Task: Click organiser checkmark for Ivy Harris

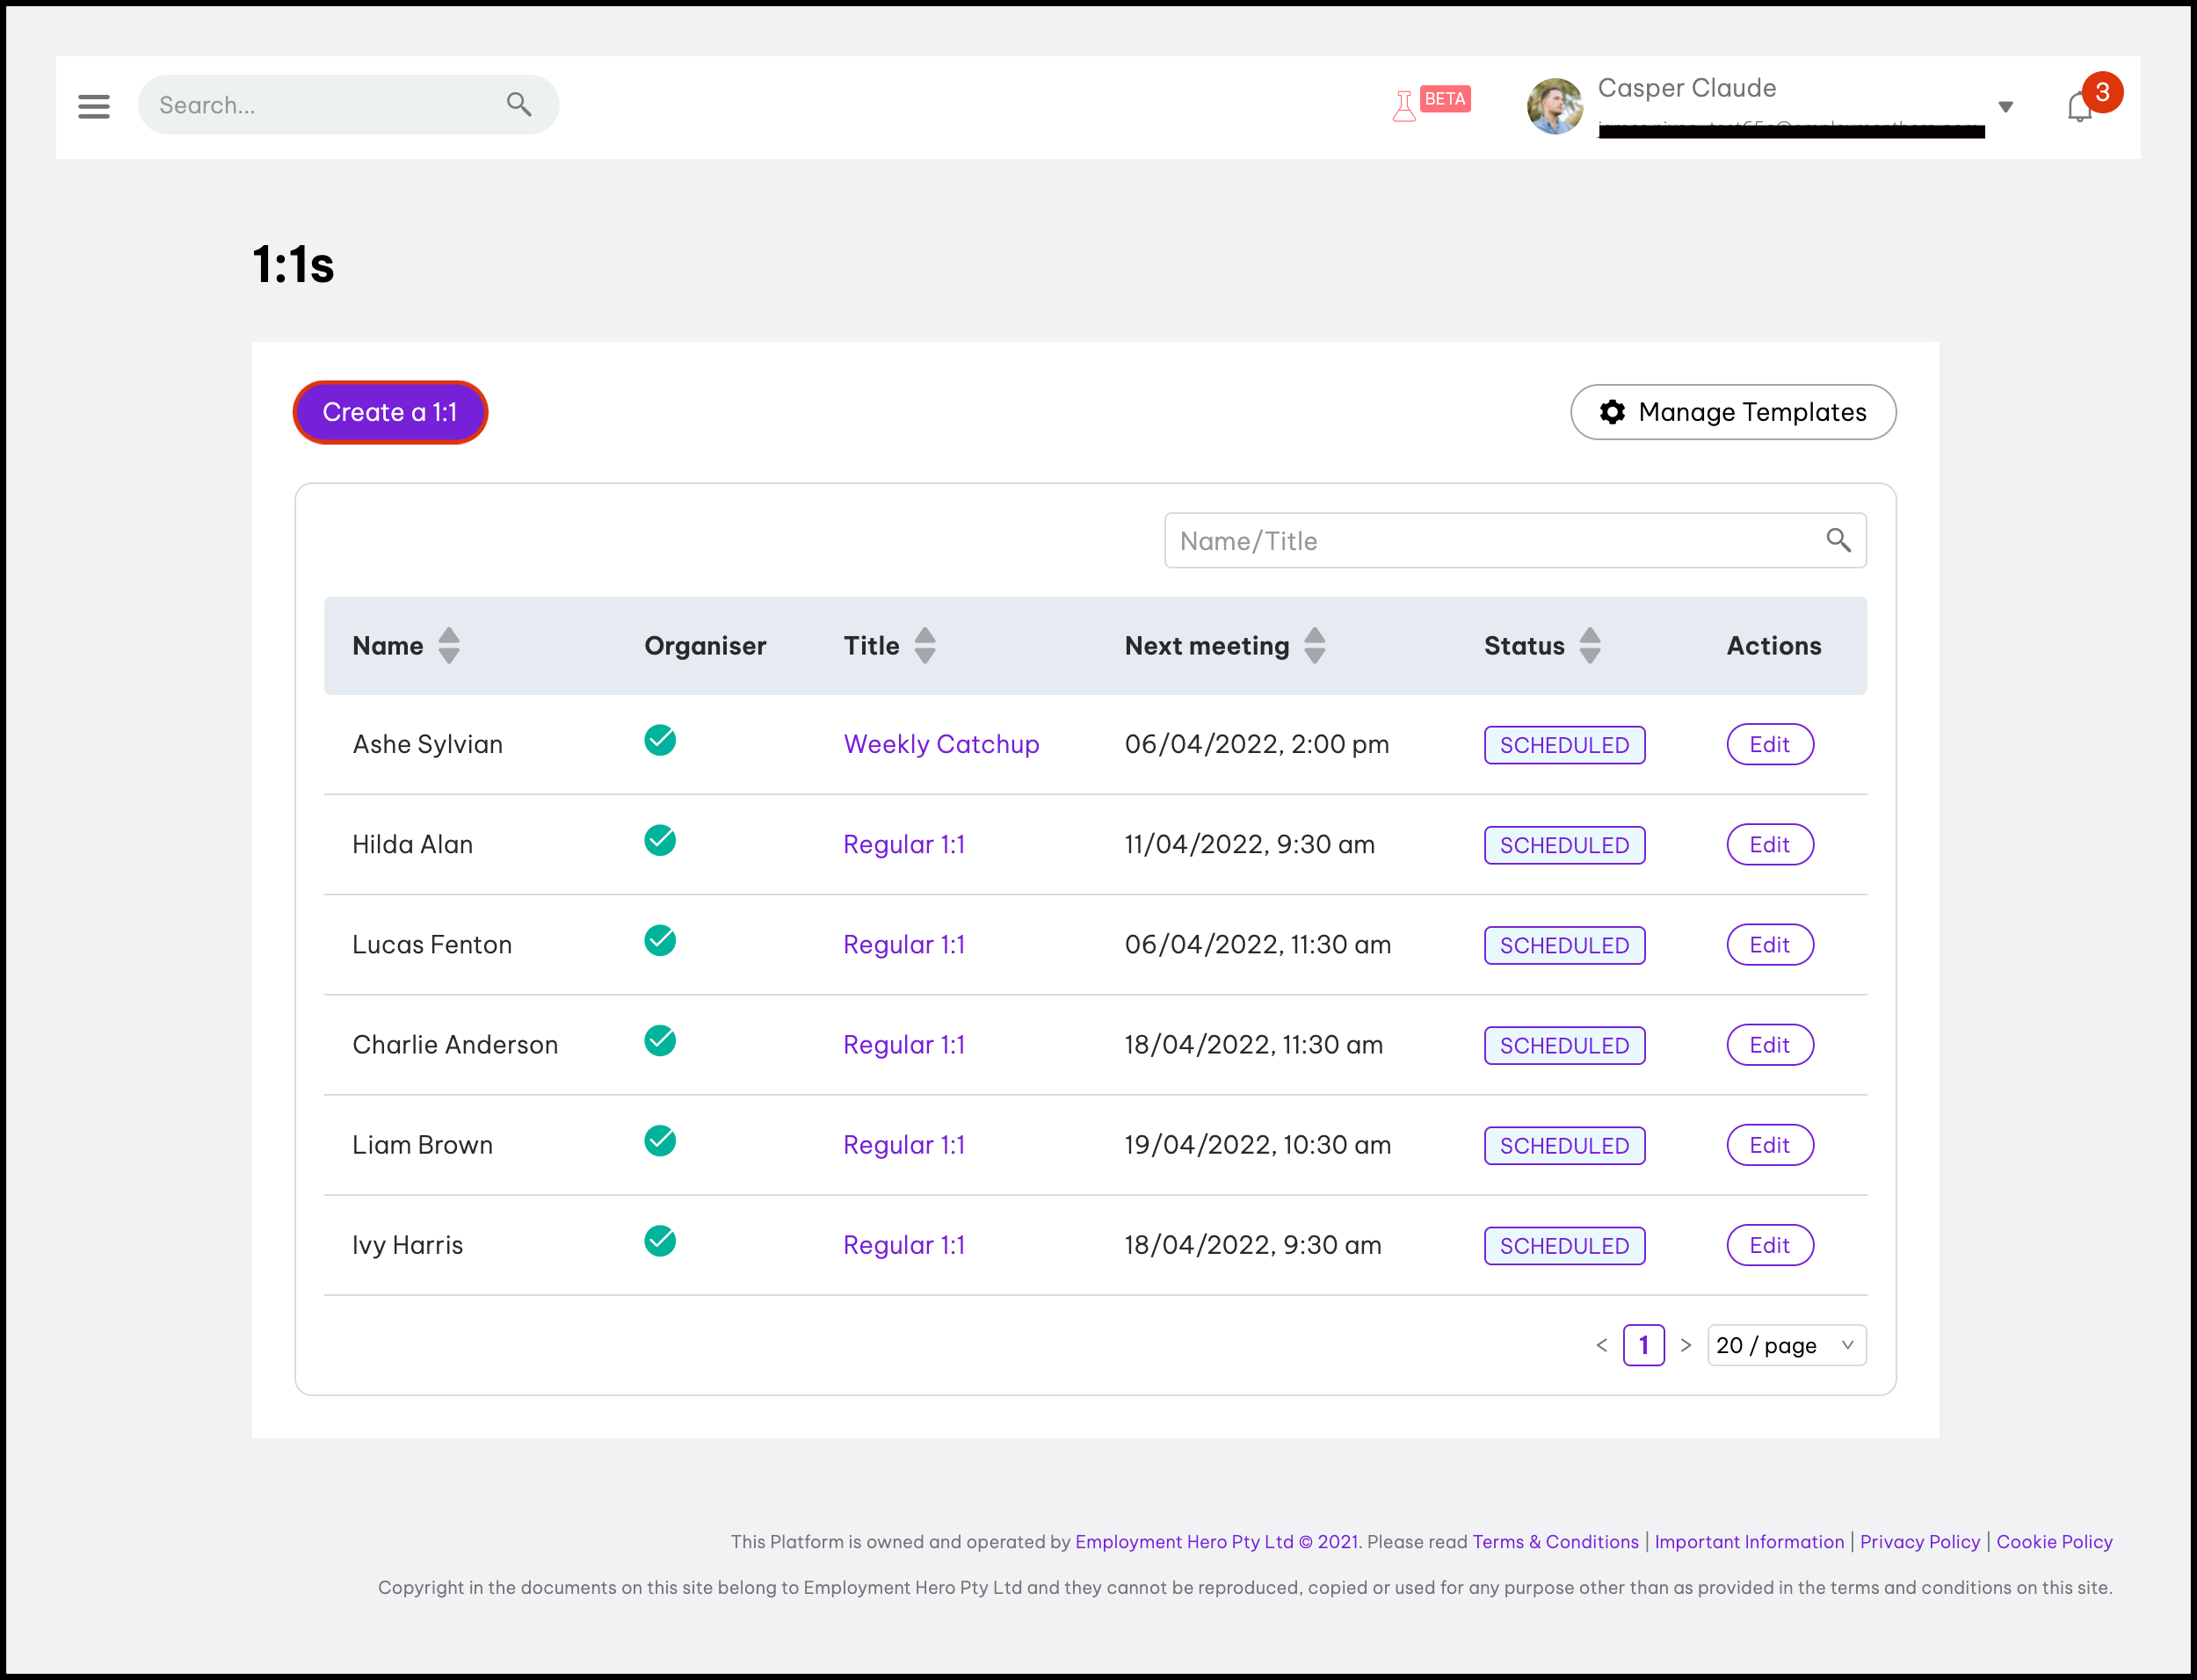Action: [660, 1241]
